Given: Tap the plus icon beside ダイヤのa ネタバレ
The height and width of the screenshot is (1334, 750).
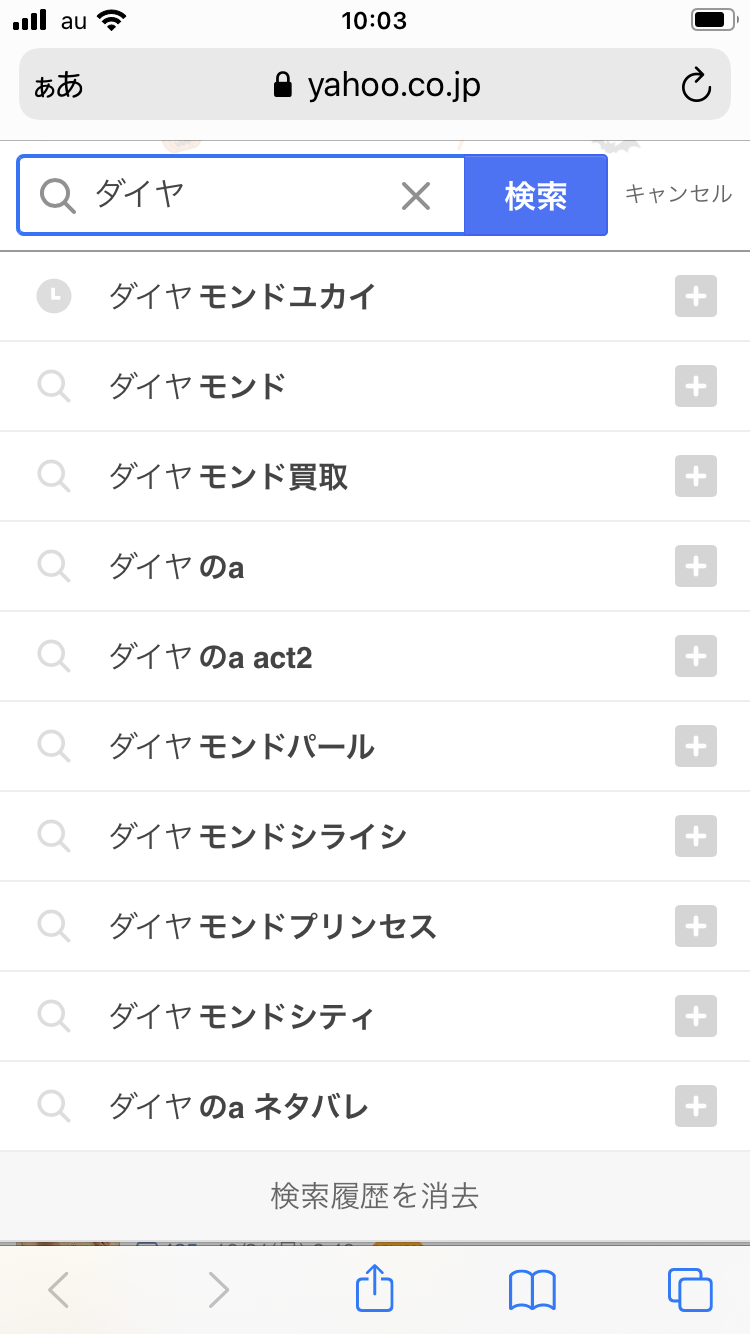Looking at the screenshot, I should coord(696,1106).
